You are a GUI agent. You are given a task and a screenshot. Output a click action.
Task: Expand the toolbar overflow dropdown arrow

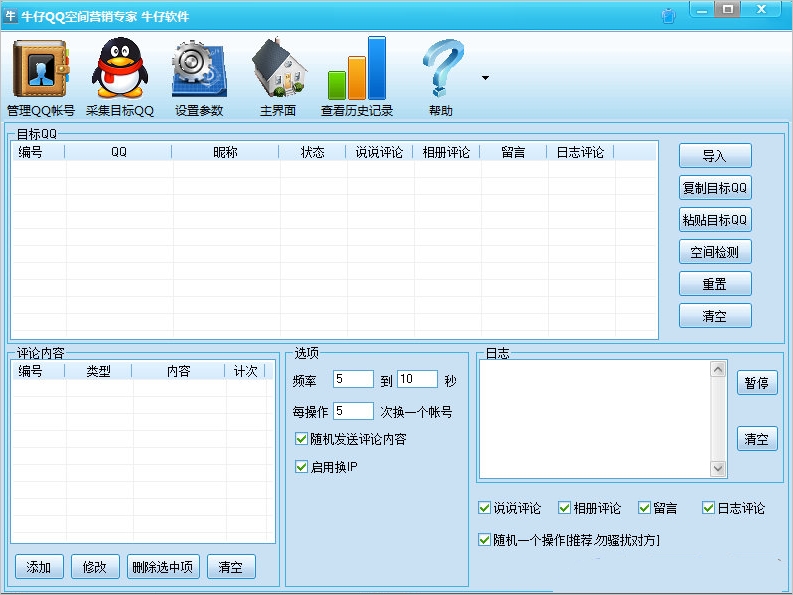pos(485,78)
